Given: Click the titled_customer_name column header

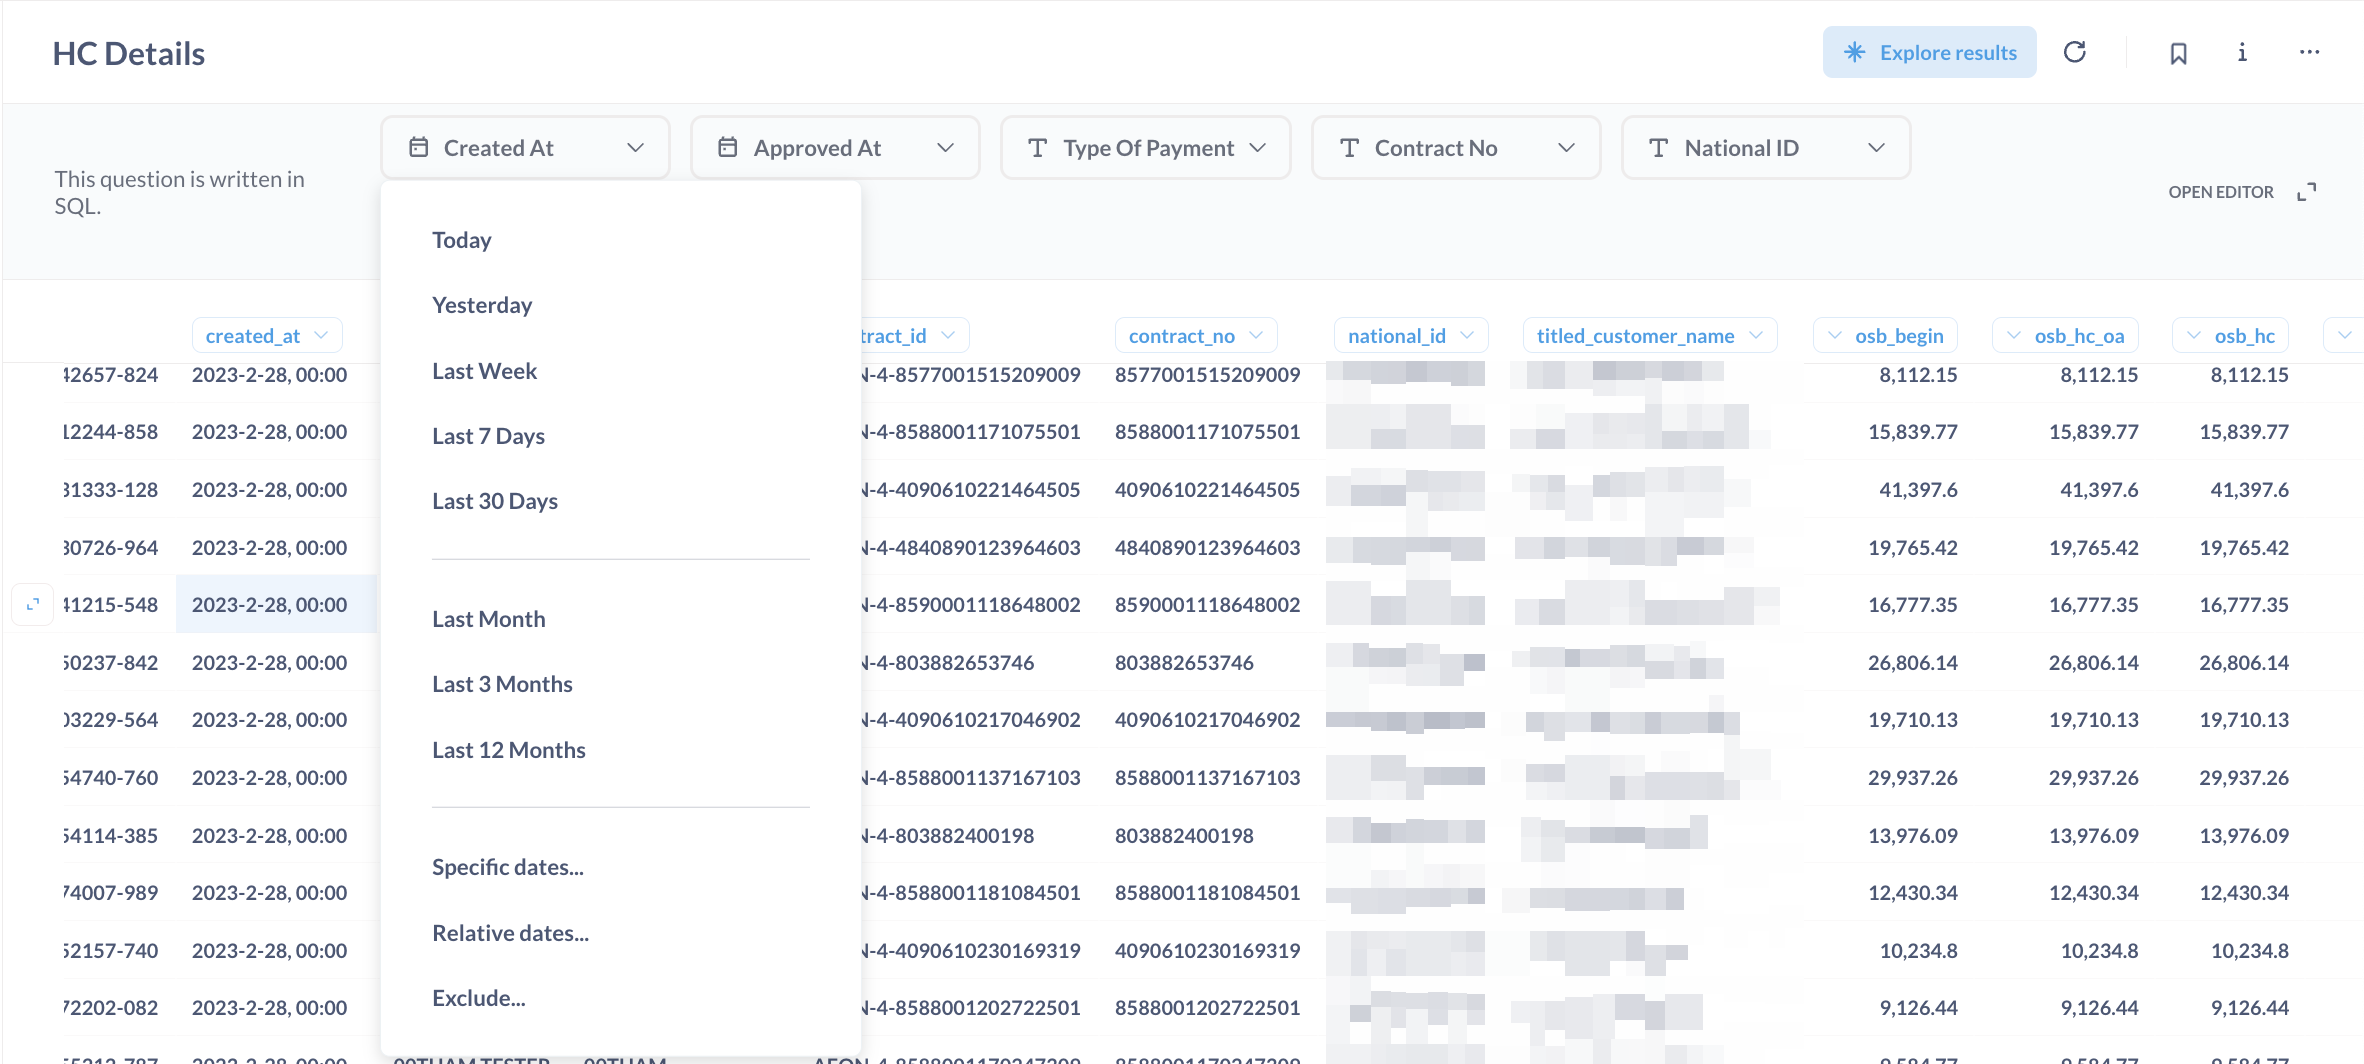Looking at the screenshot, I should pyautogui.click(x=1650, y=336).
